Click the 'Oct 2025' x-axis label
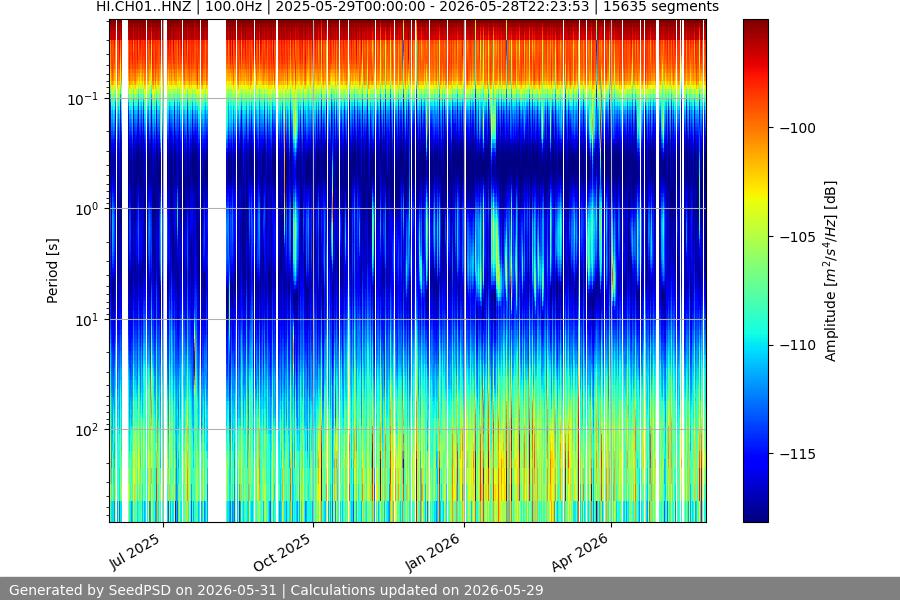 click(x=282, y=552)
